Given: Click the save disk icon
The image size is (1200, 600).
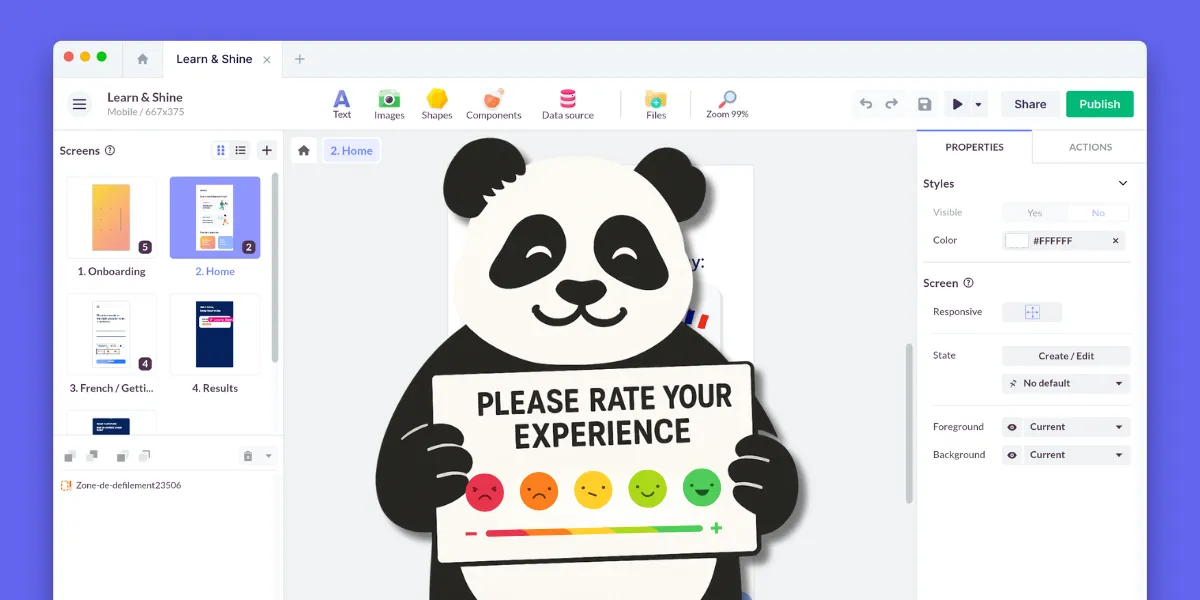Looking at the screenshot, I should coord(925,104).
